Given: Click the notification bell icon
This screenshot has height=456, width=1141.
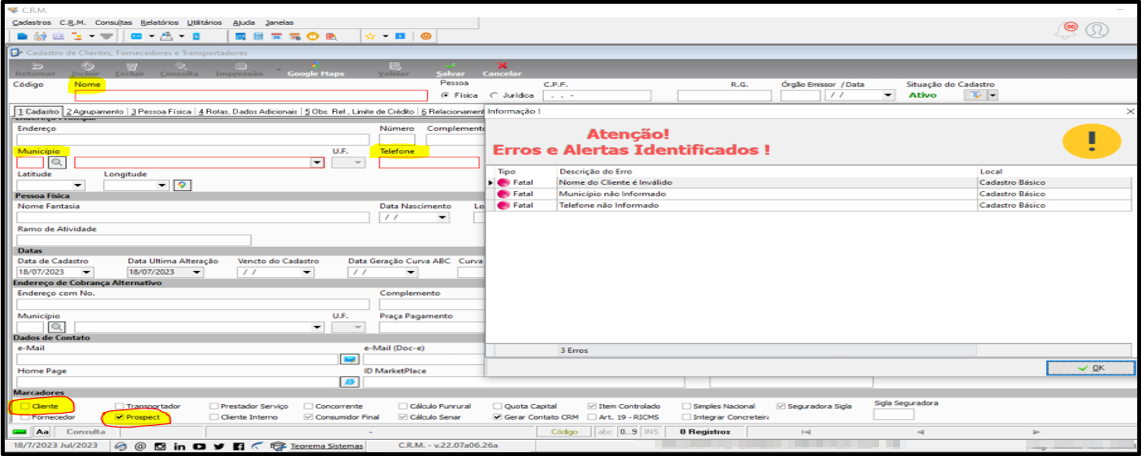Looking at the screenshot, I should 1067,30.
